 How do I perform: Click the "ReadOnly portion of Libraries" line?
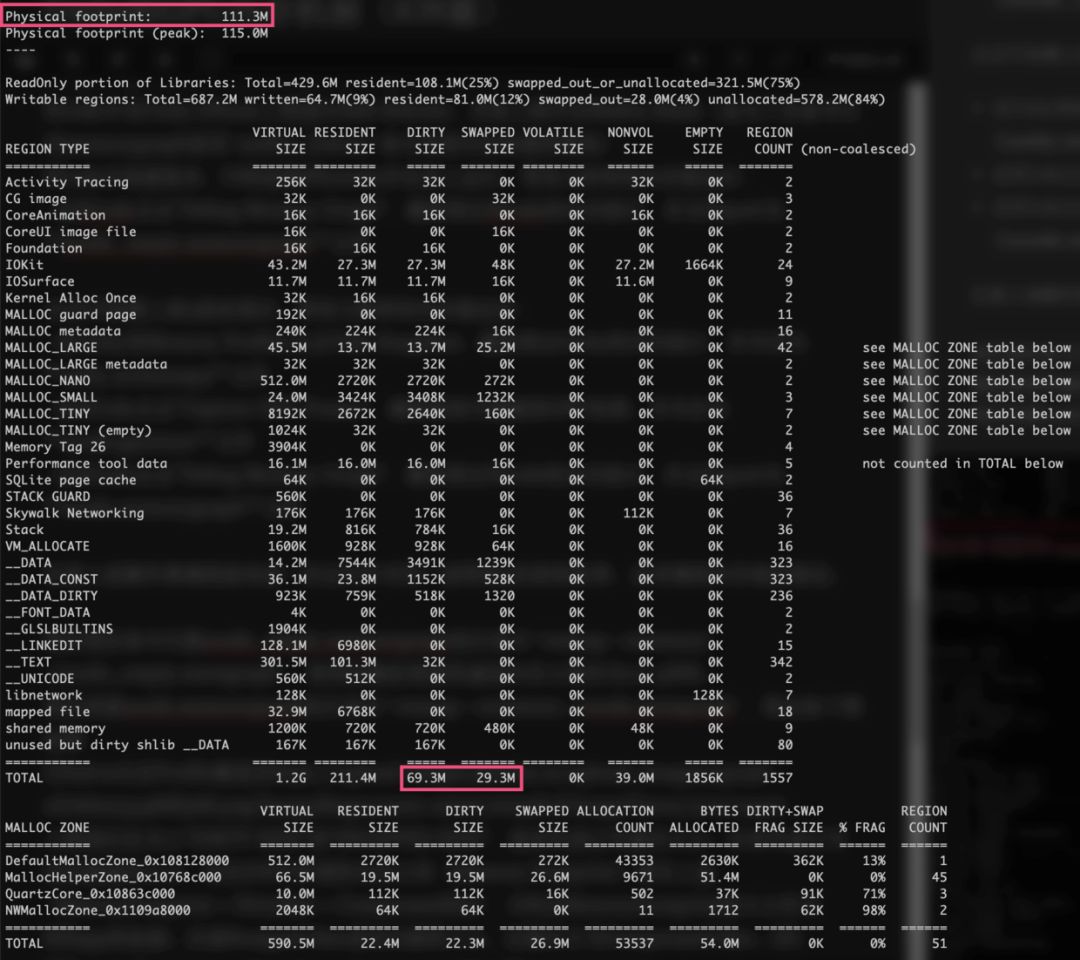(x=403, y=83)
